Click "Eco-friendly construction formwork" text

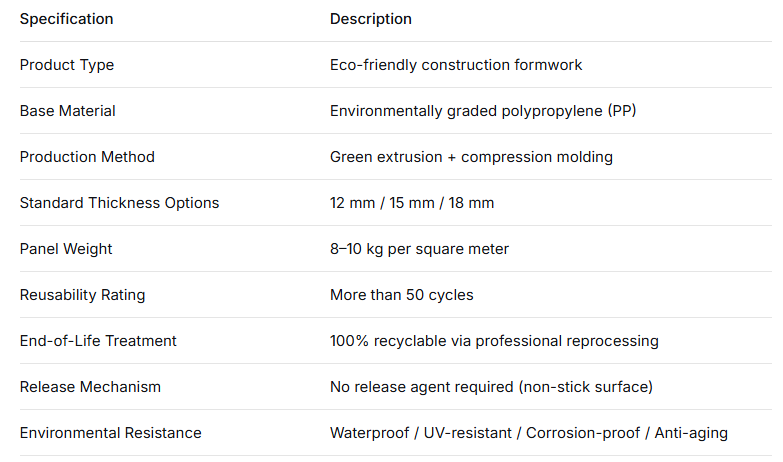[456, 65]
